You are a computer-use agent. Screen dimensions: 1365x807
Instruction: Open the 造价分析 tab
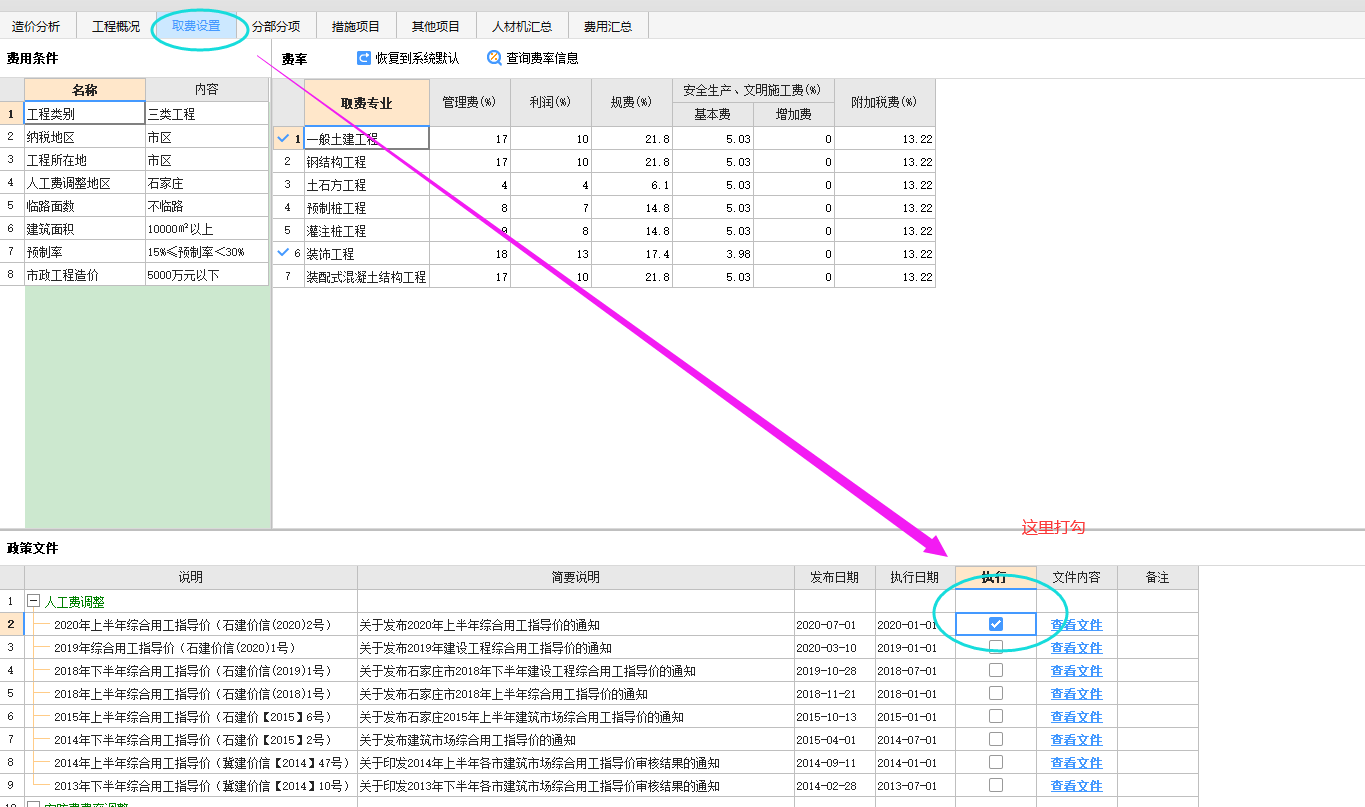tap(36, 26)
